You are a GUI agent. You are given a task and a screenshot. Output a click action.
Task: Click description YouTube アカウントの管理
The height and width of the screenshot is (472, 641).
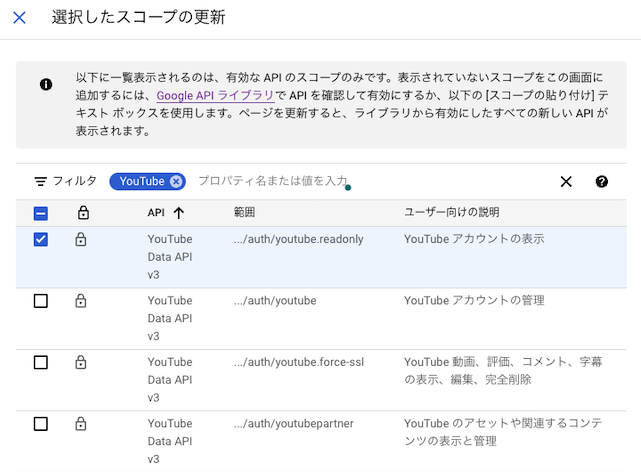(x=474, y=301)
